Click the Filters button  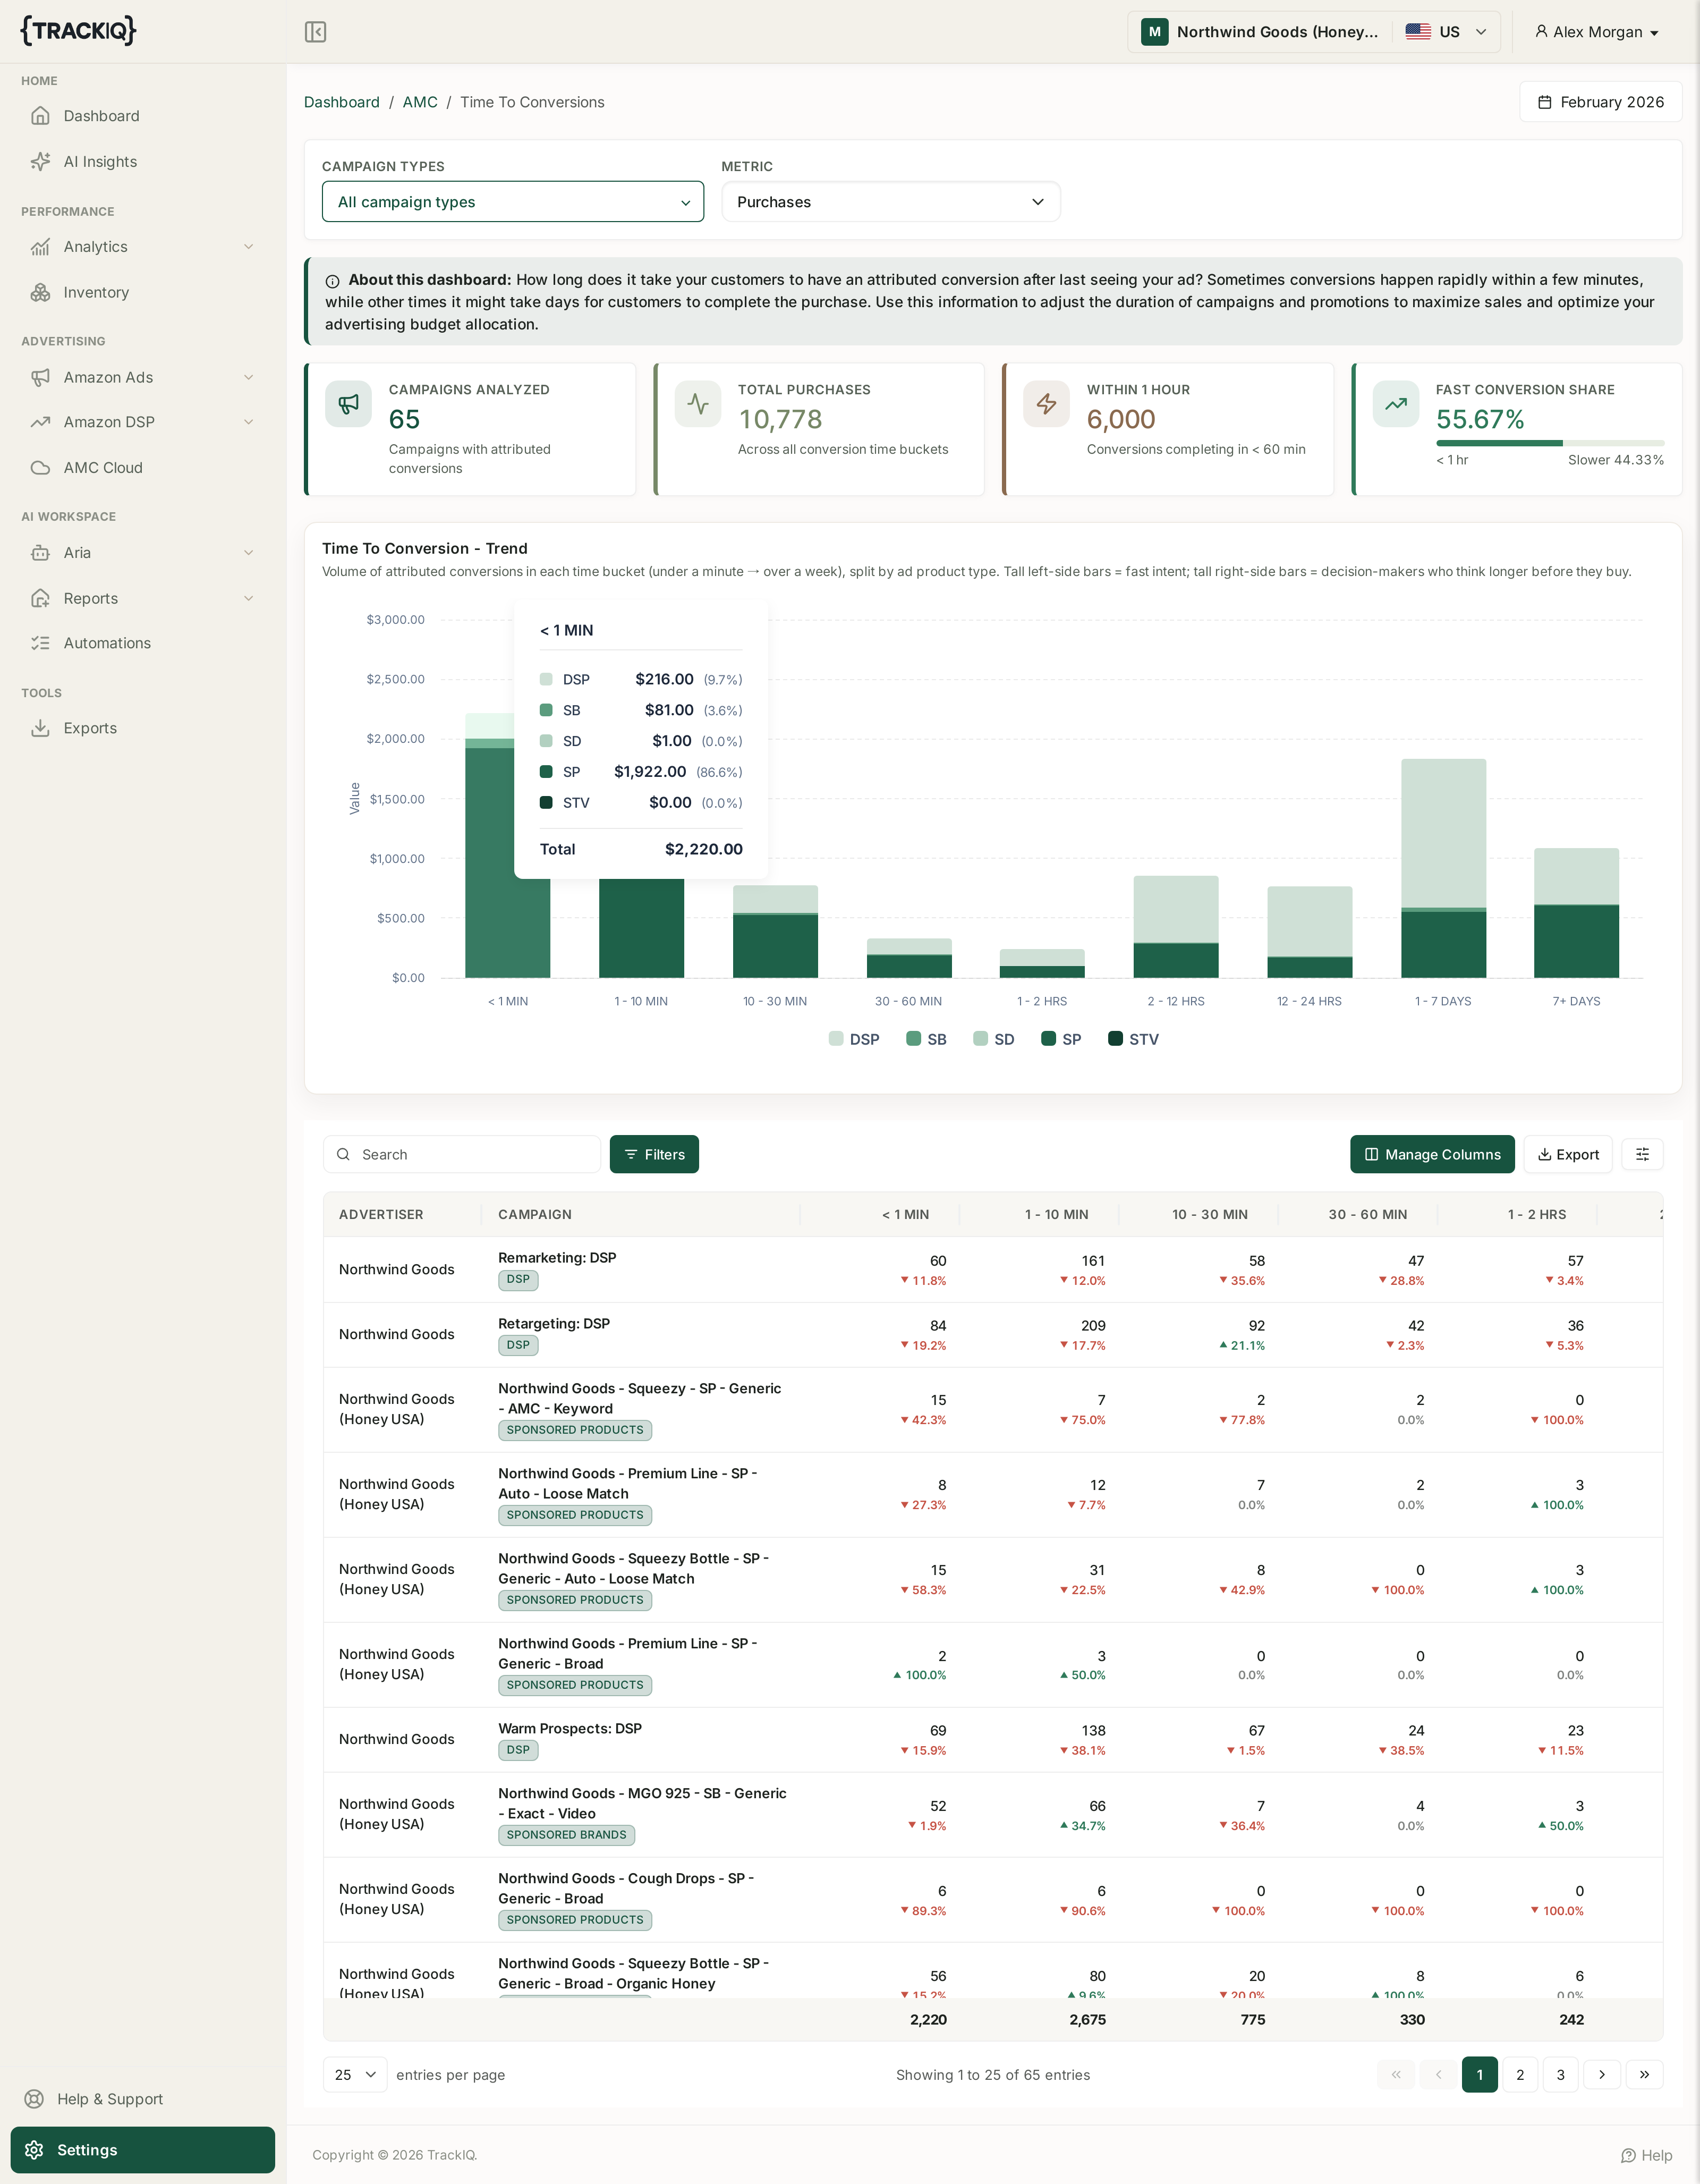point(654,1154)
